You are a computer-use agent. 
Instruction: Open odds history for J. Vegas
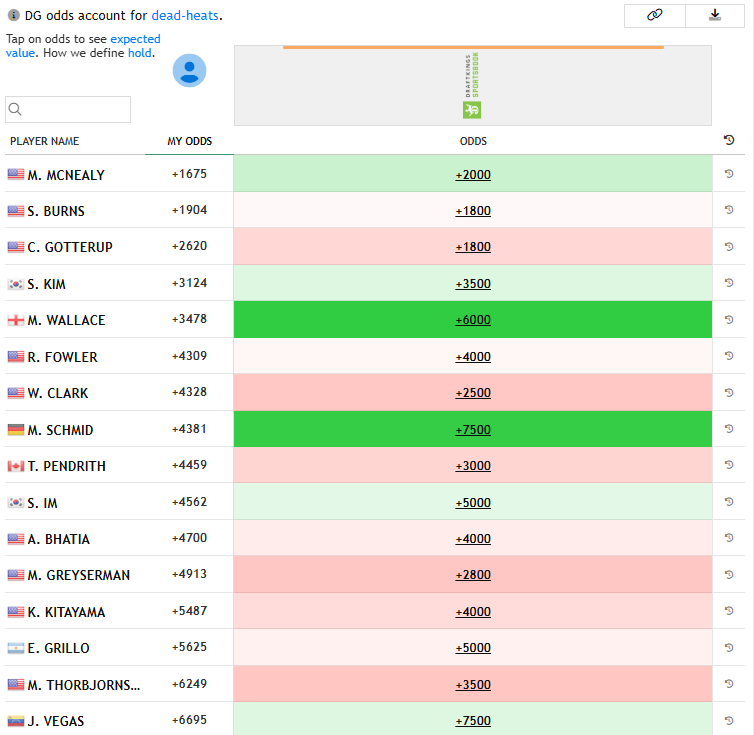click(729, 720)
